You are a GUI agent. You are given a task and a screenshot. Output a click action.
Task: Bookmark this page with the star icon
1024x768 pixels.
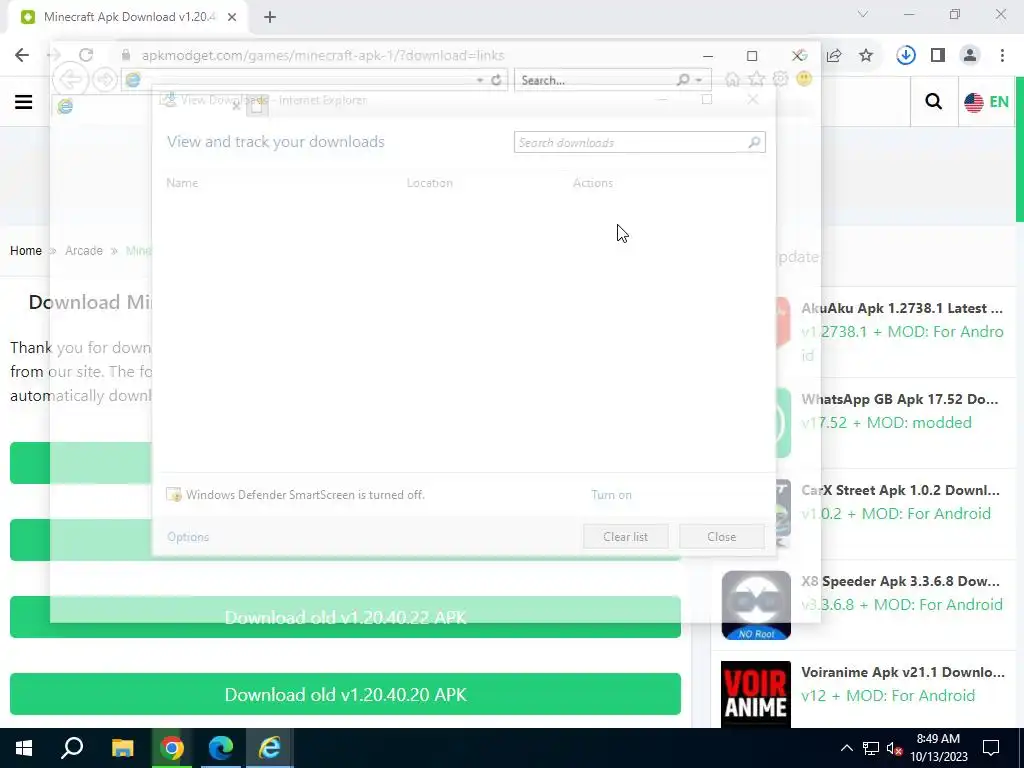tap(866, 56)
